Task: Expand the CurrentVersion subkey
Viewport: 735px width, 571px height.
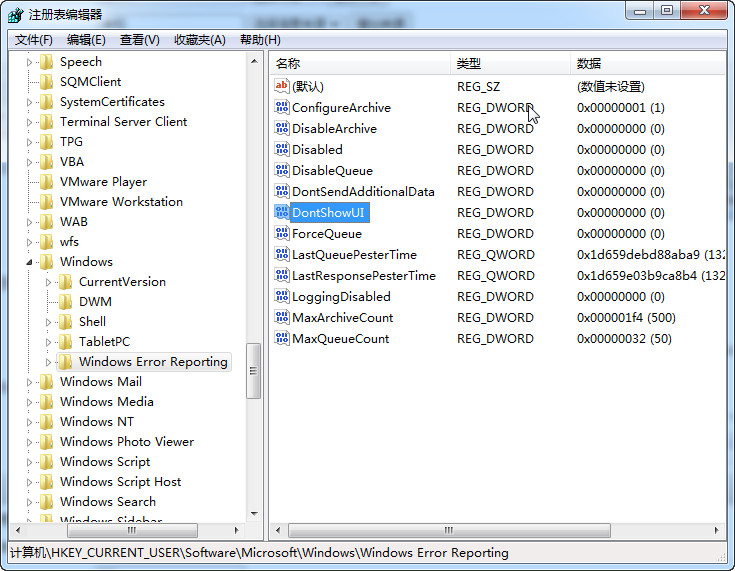Action: pos(48,282)
